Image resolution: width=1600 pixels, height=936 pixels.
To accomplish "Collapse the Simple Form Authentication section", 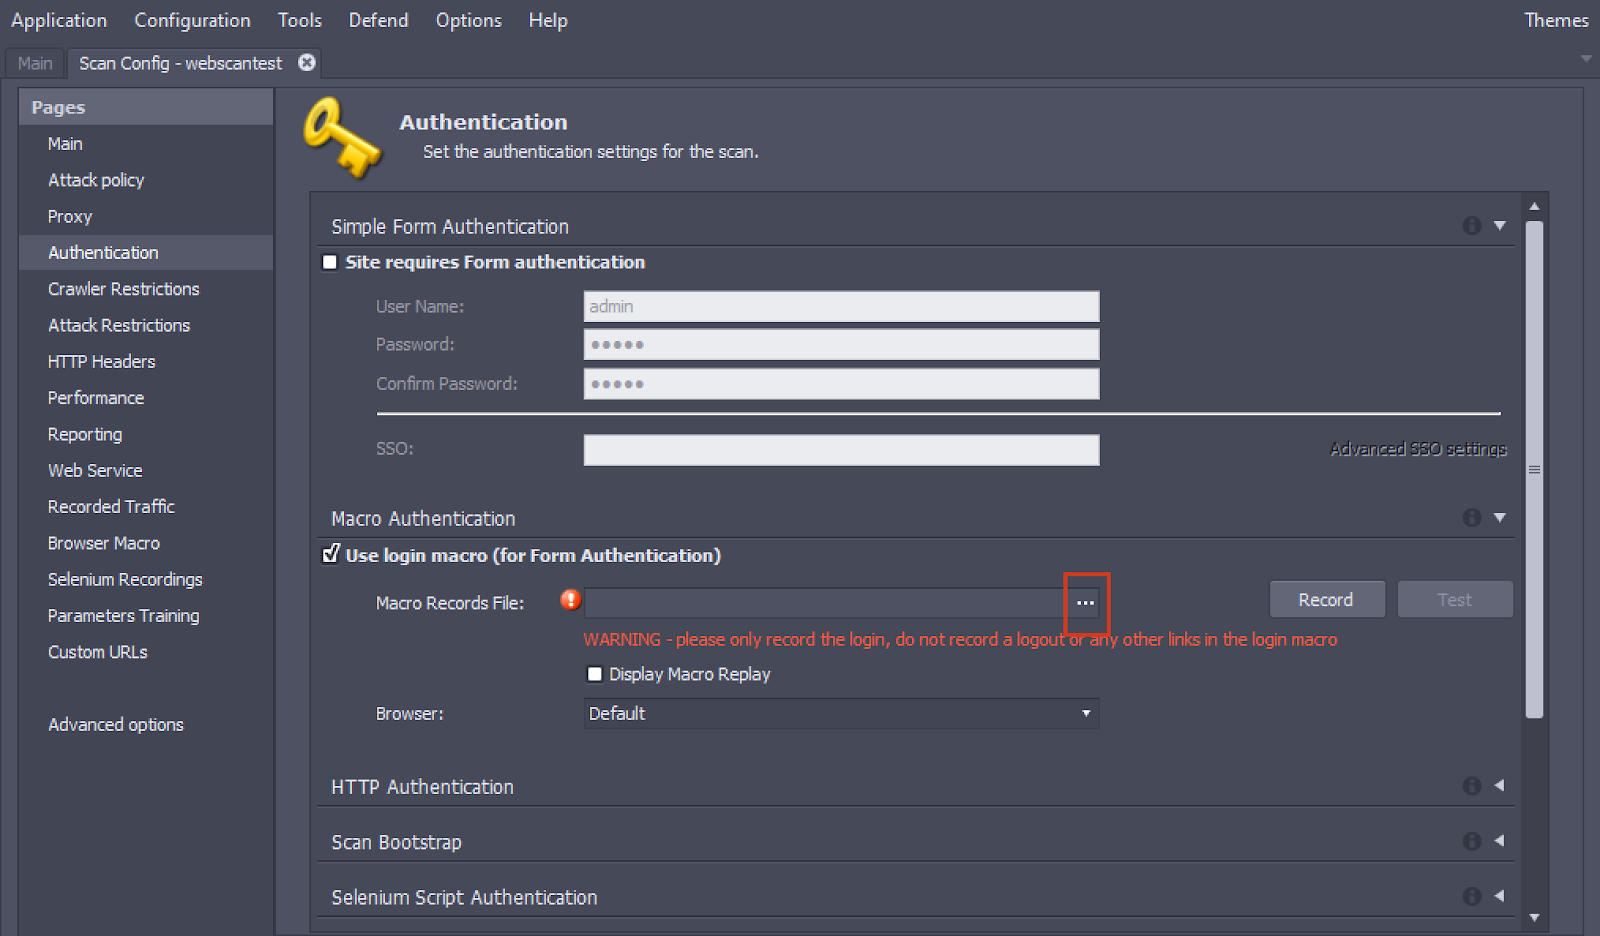I will (1499, 225).
